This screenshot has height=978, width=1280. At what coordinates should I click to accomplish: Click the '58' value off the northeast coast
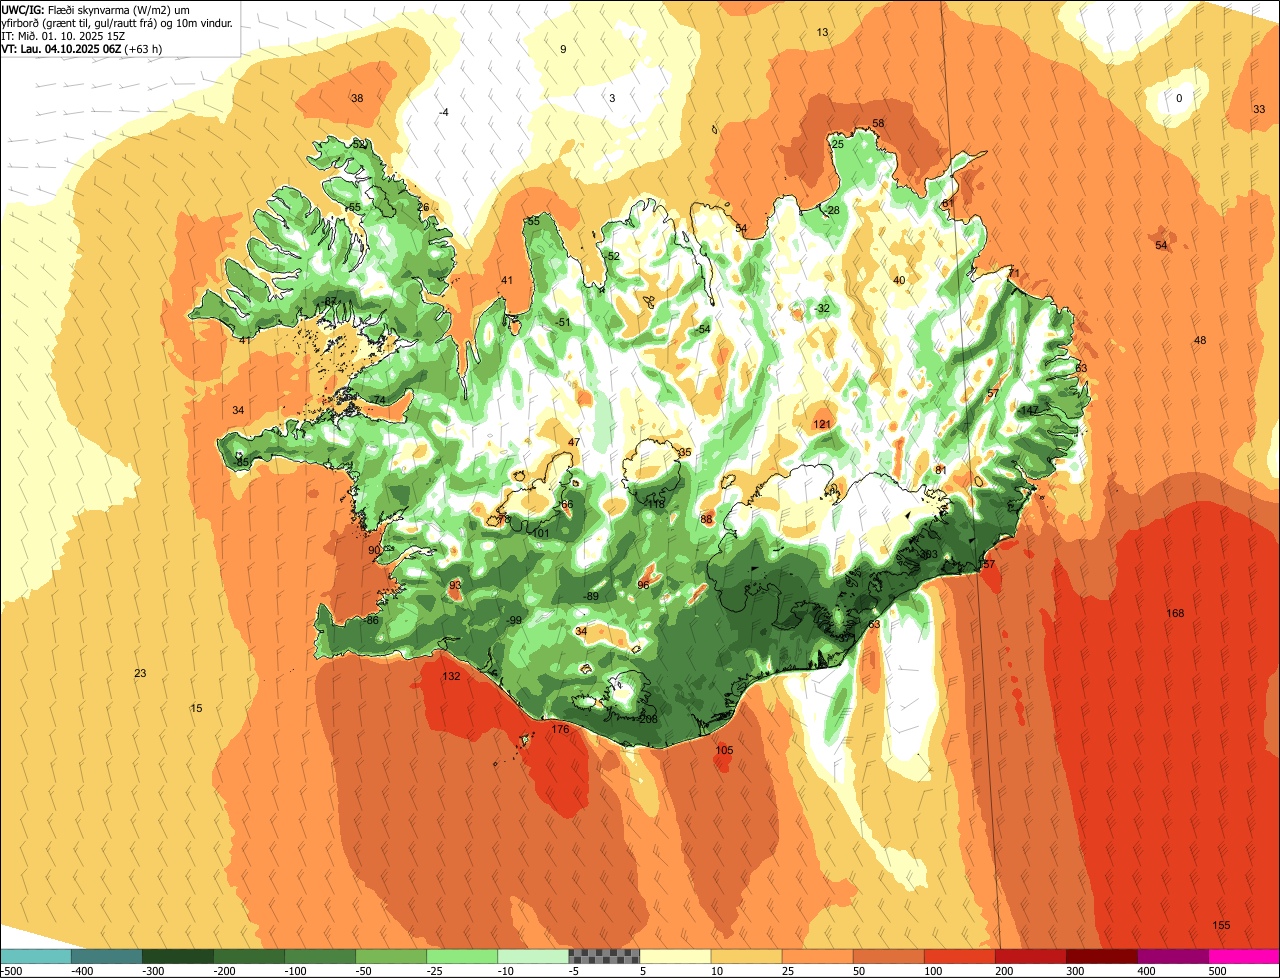(x=878, y=124)
